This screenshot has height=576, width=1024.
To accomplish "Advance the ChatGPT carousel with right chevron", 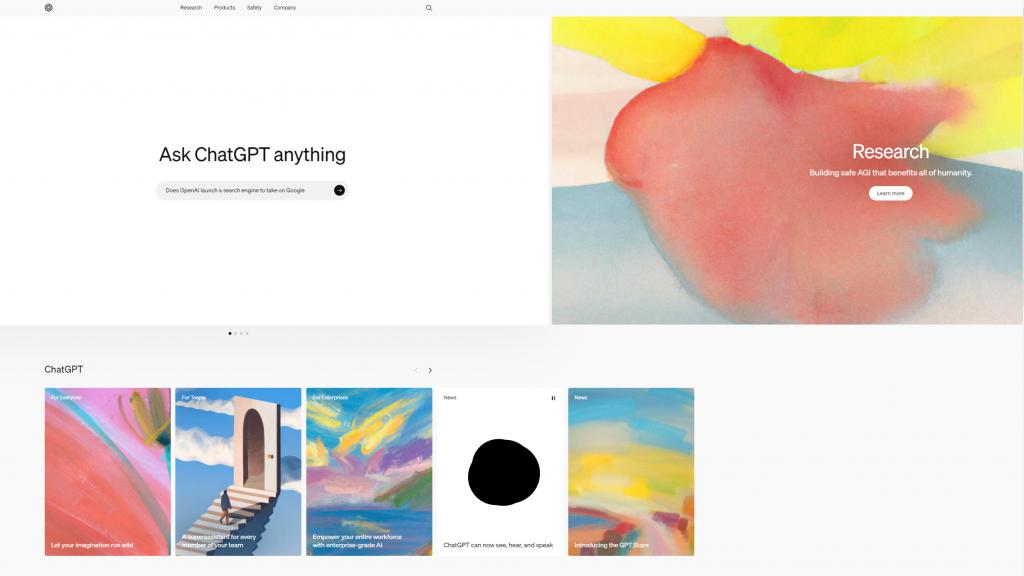I will point(430,370).
